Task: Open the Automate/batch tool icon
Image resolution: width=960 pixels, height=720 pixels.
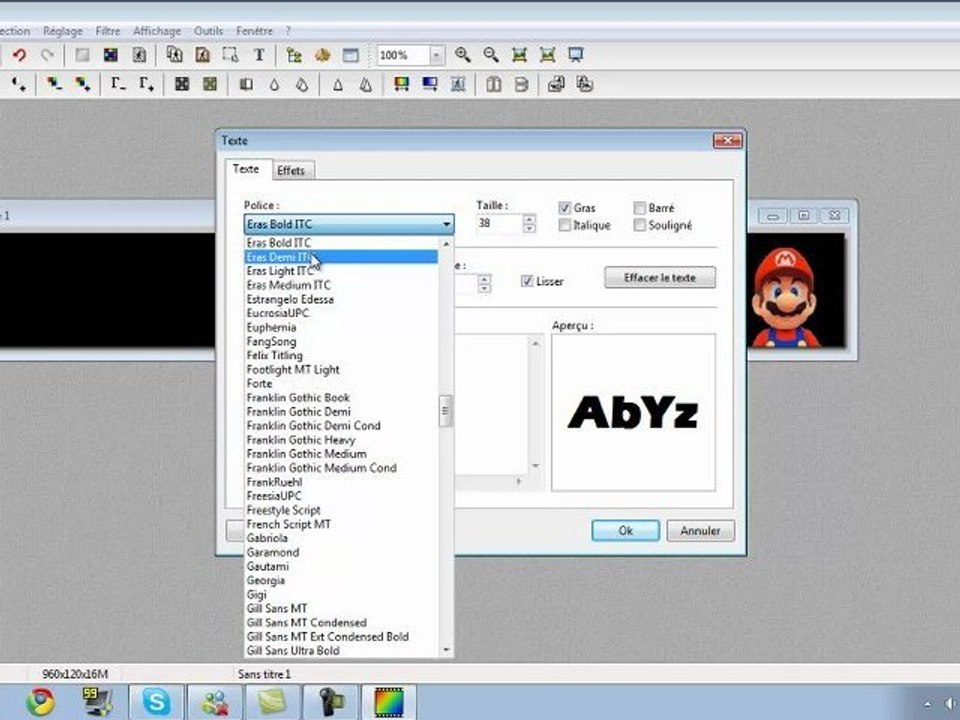Action: [x=323, y=55]
